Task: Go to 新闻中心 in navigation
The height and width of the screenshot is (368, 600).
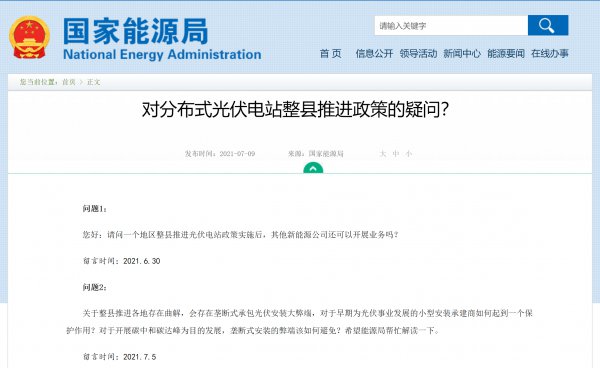Action: (462, 54)
